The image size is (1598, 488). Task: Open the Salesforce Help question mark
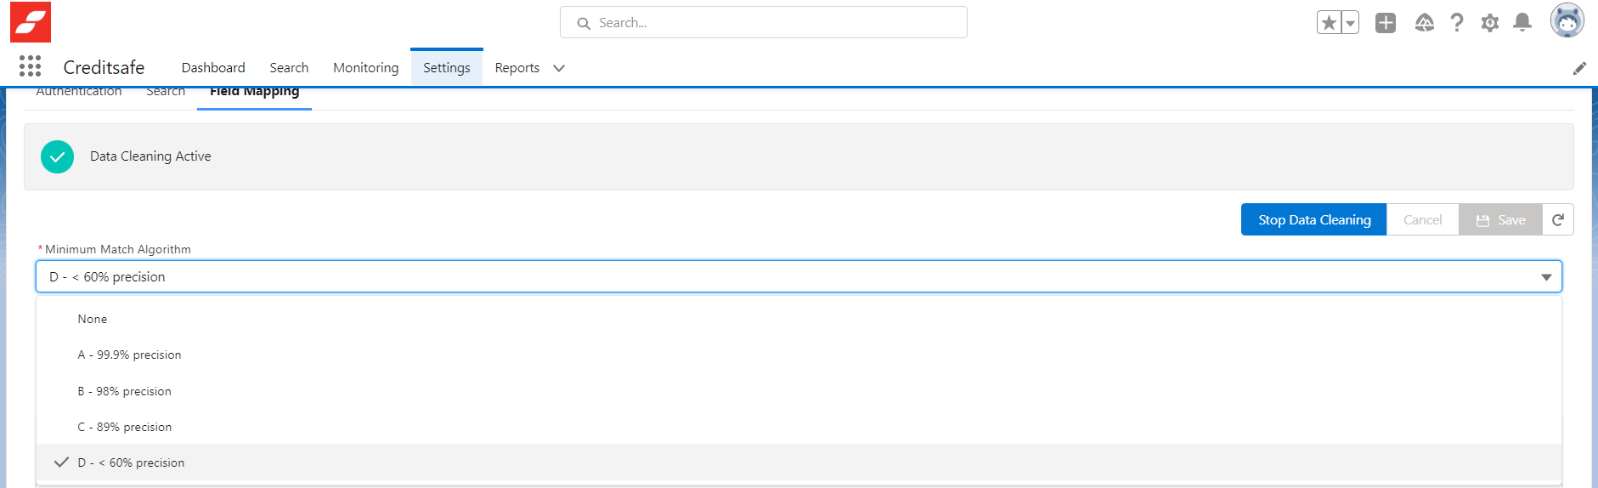pyautogui.click(x=1457, y=23)
